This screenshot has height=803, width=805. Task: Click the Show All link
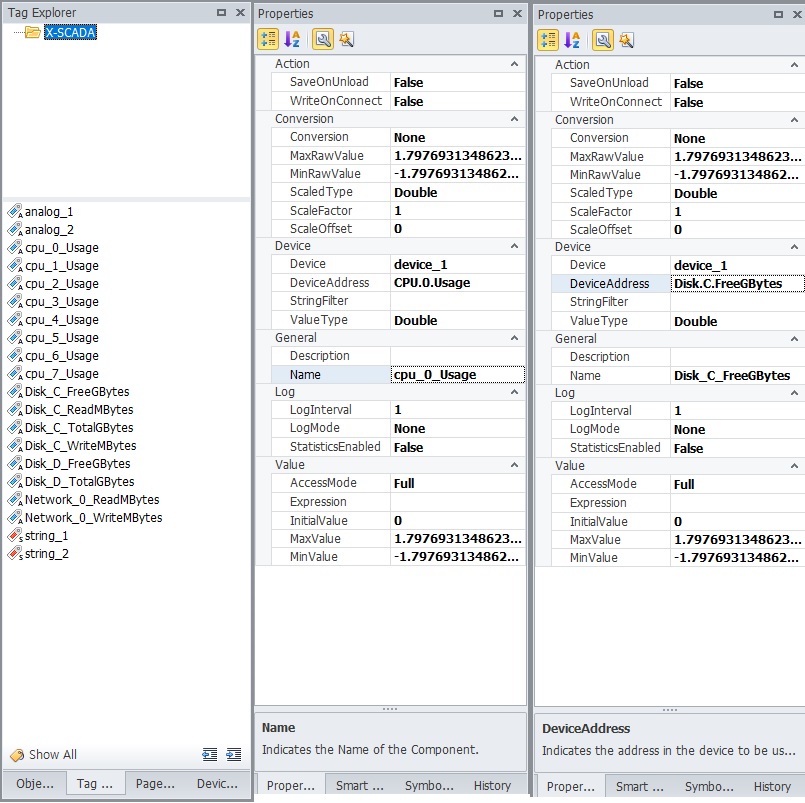(x=53, y=755)
